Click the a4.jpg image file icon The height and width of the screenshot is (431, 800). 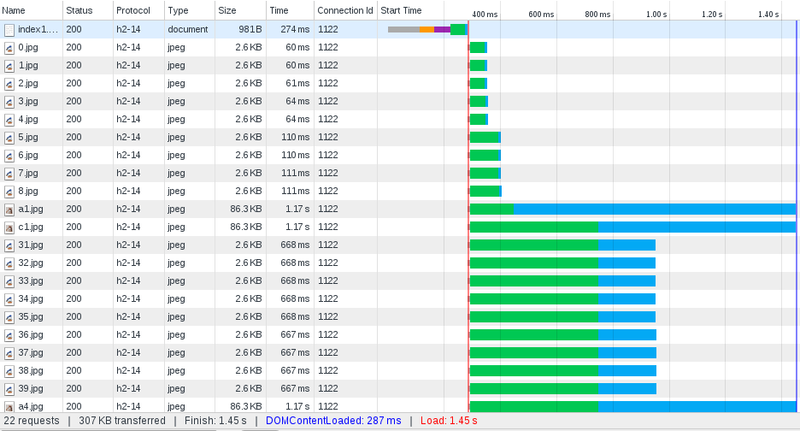coord(9,407)
